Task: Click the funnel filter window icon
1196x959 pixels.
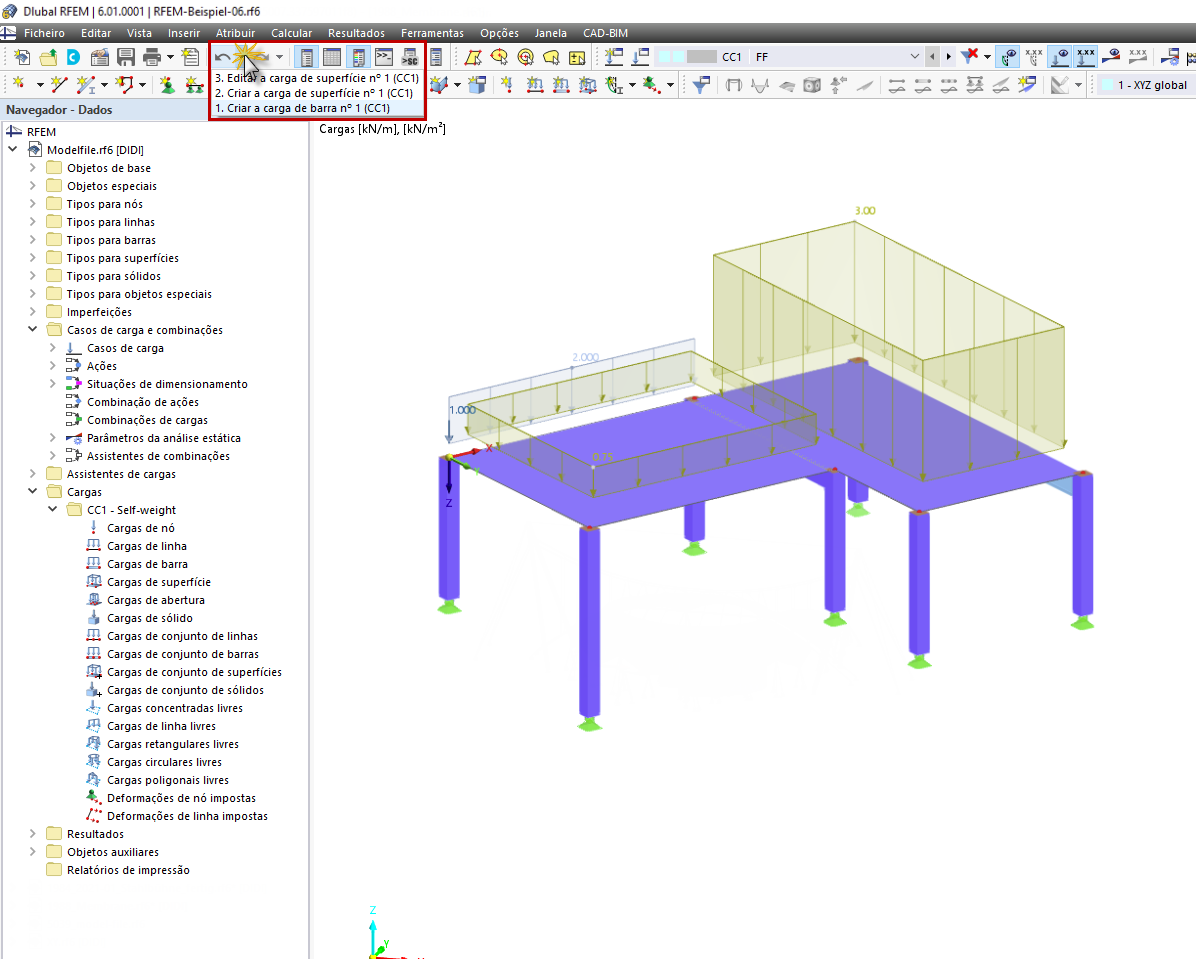Action: tap(701, 85)
